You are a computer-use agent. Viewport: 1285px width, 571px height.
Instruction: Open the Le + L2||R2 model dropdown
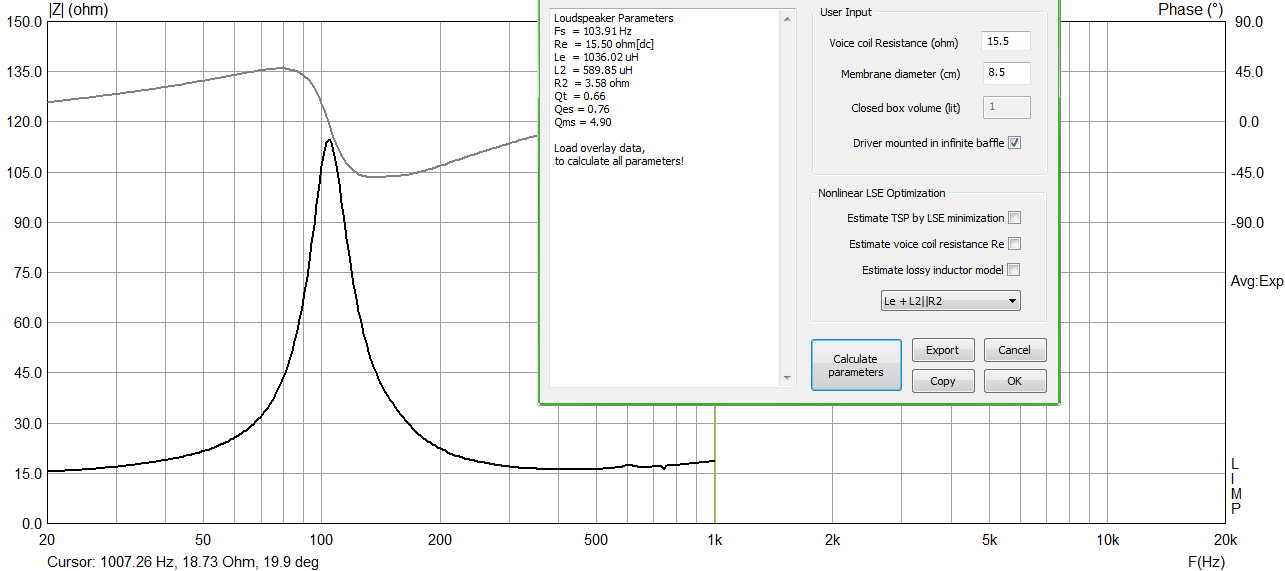[x=950, y=301]
